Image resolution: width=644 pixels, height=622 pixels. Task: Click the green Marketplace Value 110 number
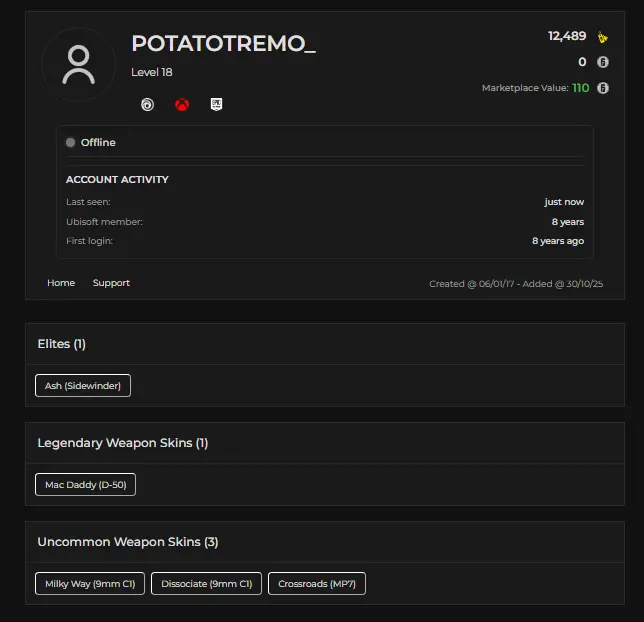[x=580, y=88]
